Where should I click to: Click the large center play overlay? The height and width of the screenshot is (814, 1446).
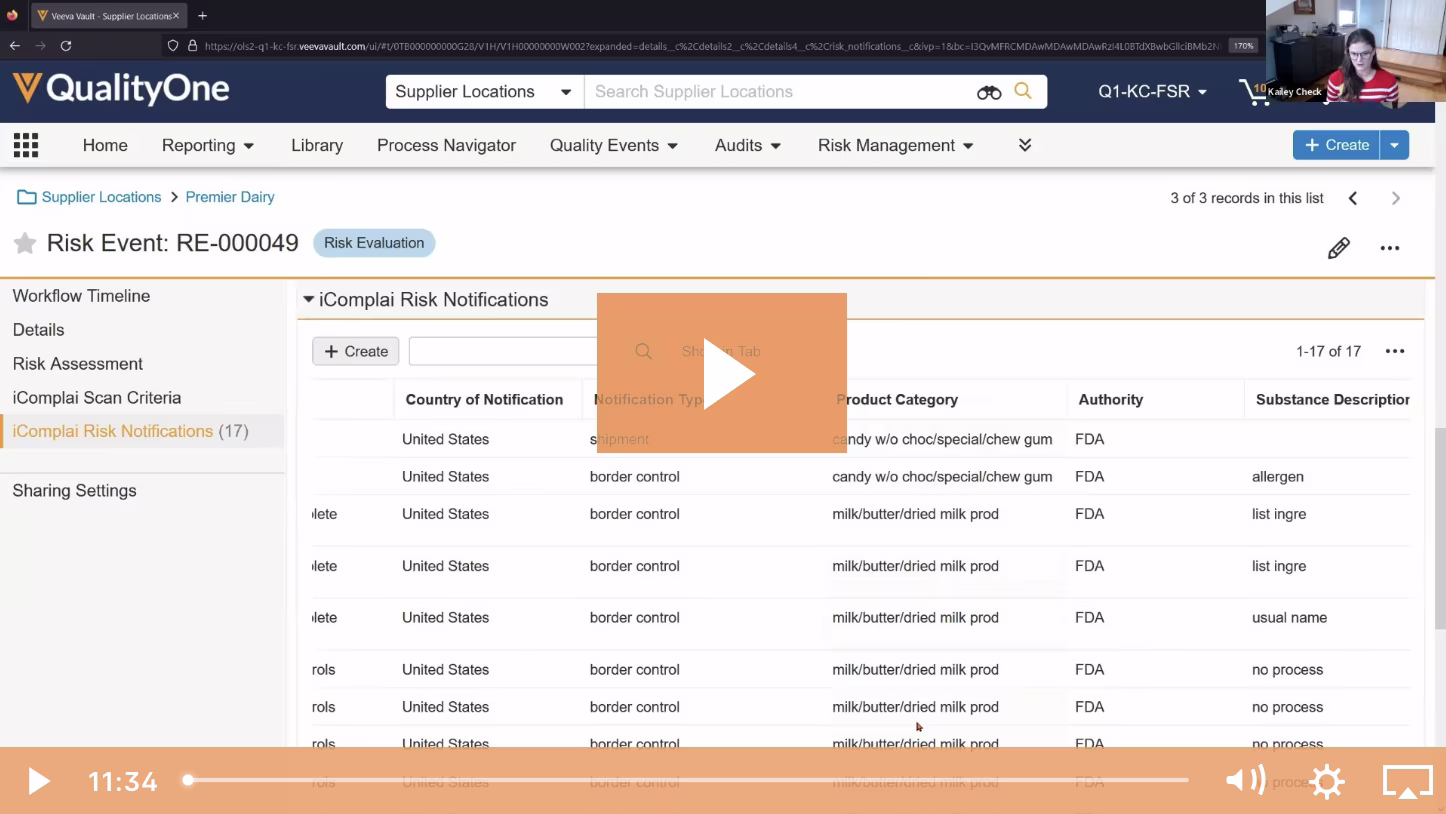pos(722,373)
